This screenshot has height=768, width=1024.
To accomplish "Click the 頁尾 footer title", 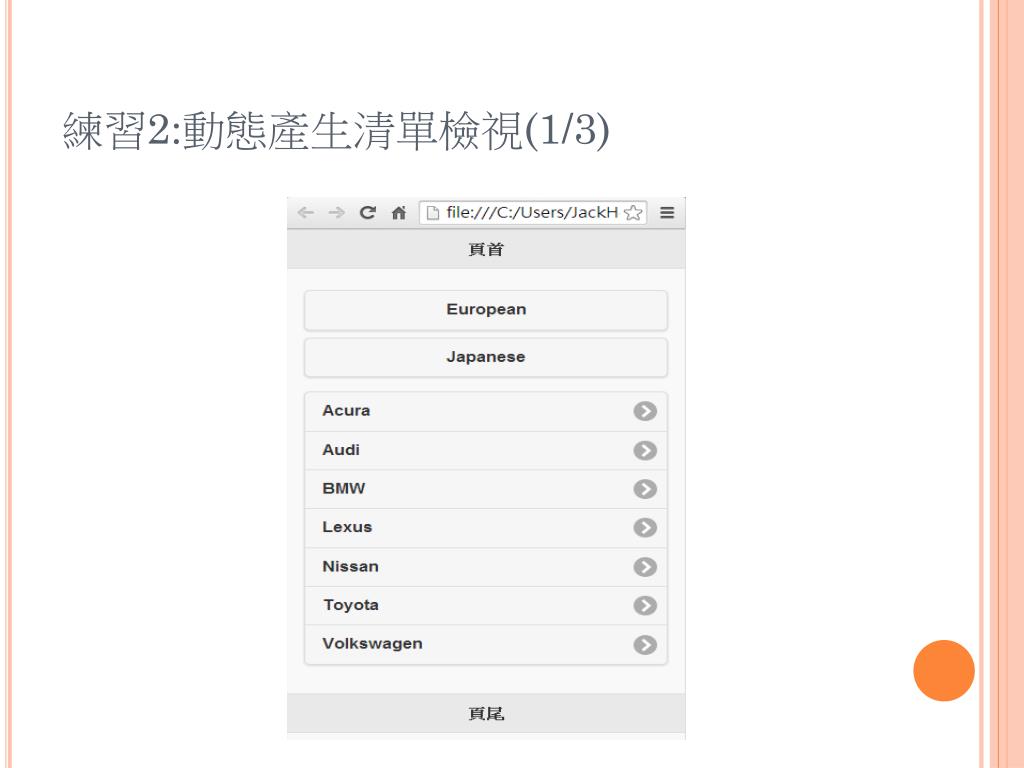I will pyautogui.click(x=486, y=714).
